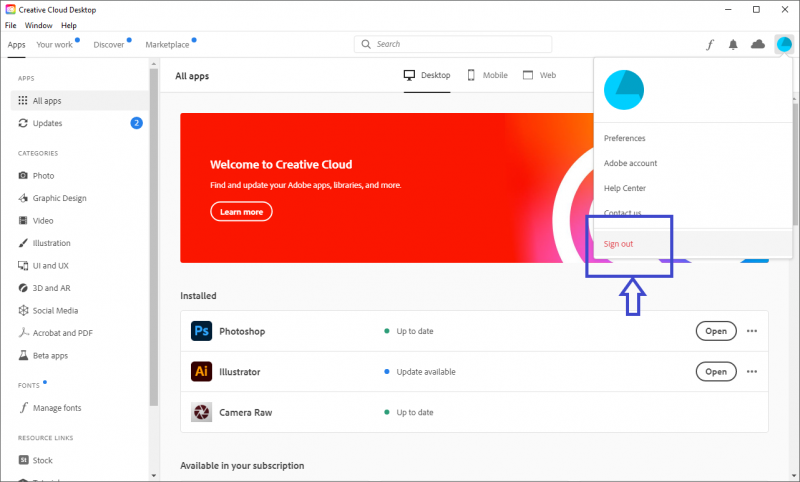Click the Learn more button
The width and height of the screenshot is (800, 482).
click(241, 212)
